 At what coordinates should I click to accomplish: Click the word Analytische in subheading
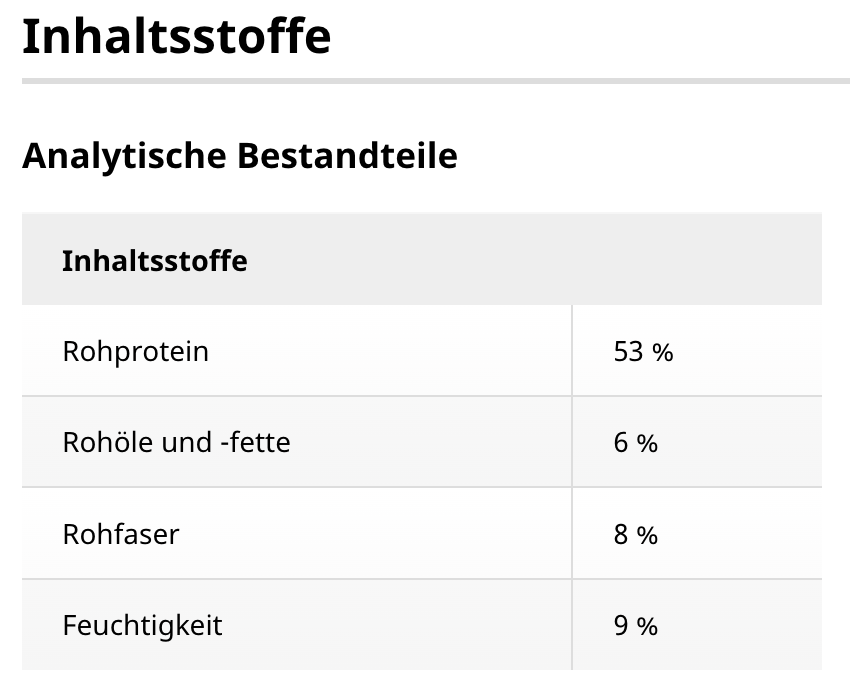[124, 156]
